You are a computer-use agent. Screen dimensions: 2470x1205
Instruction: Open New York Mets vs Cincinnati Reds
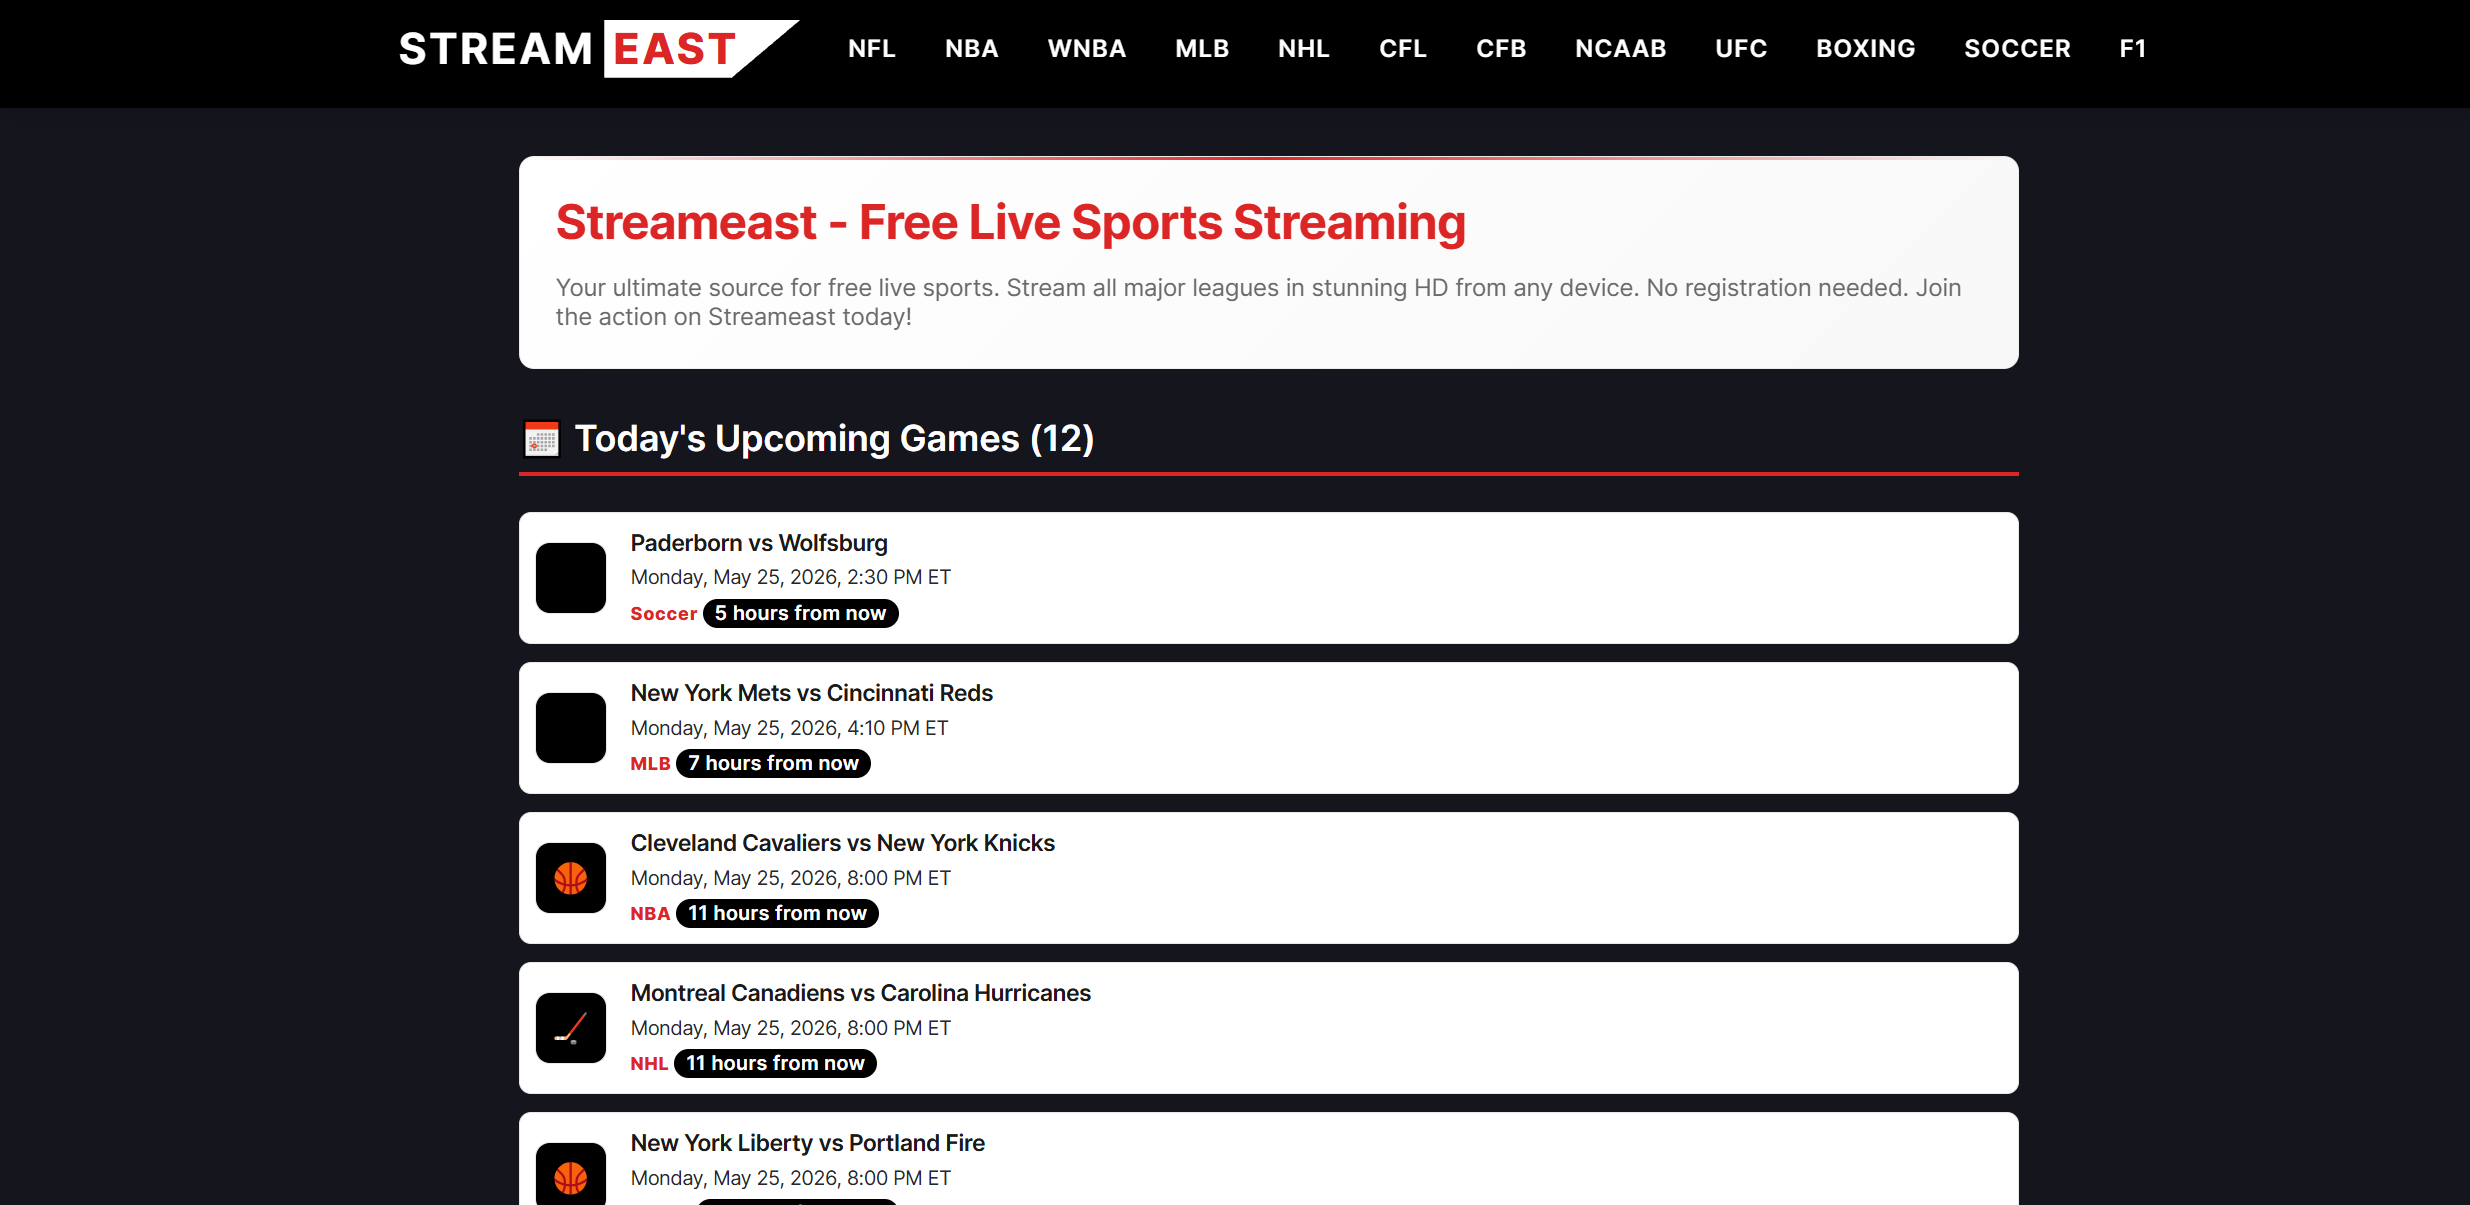[1269, 728]
